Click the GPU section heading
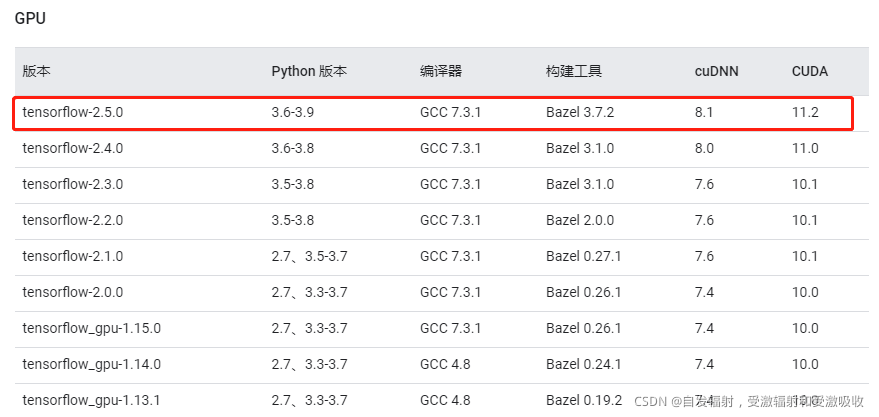This screenshot has height=417, width=879. (30, 18)
